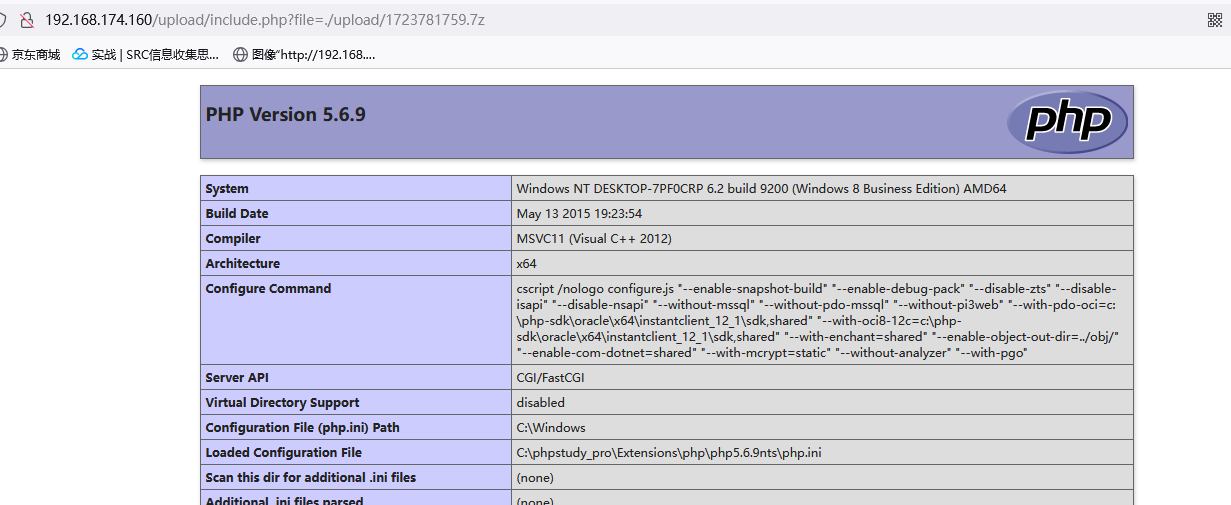Click the globe icon of 图像 bookmark
This screenshot has height=505, width=1231.
pos(240,55)
